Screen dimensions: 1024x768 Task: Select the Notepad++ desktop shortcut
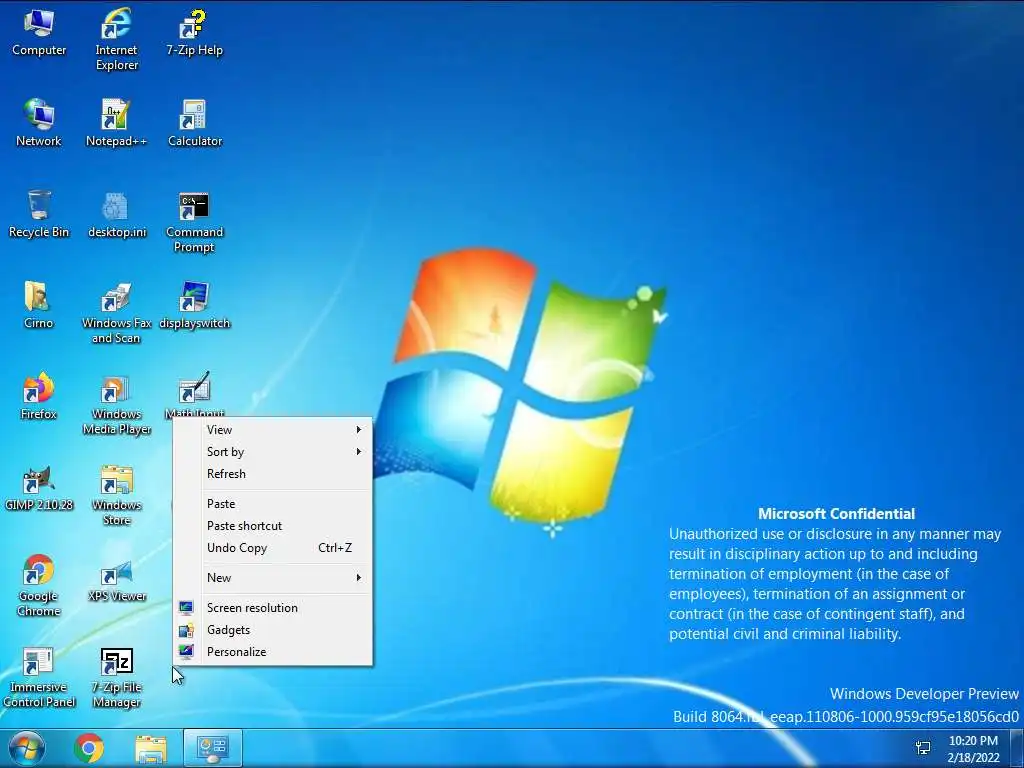point(116,123)
